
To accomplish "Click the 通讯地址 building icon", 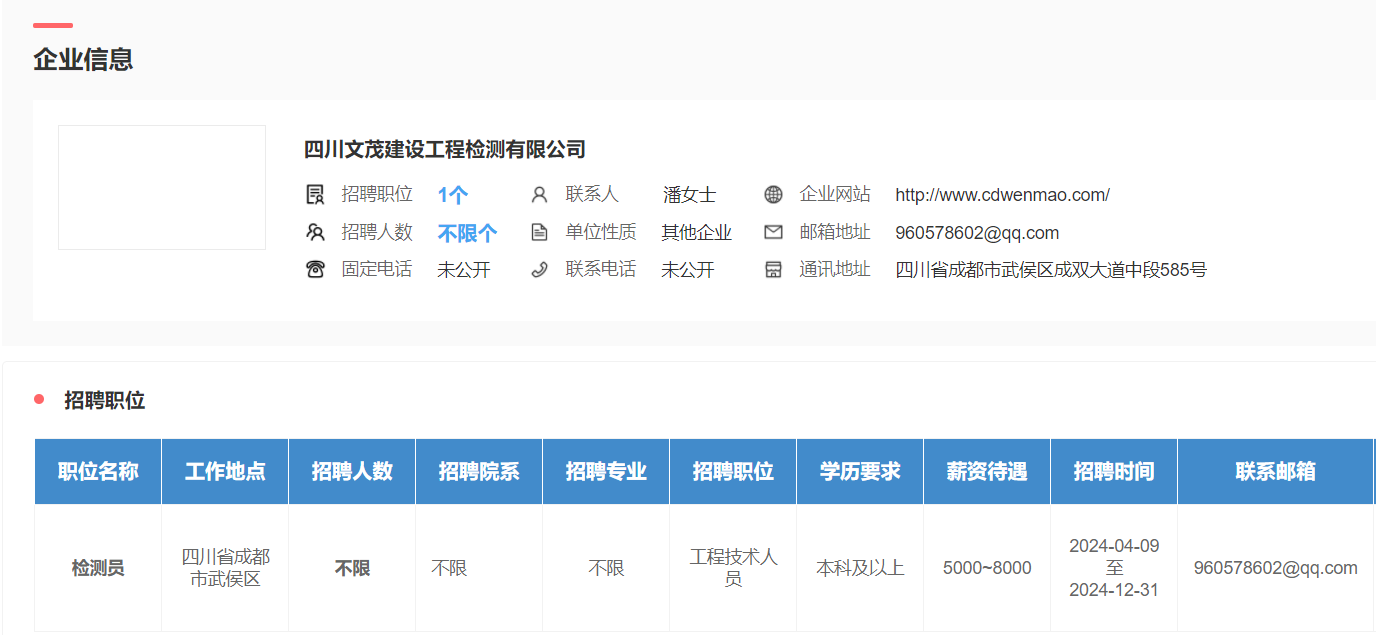I will 773,269.
